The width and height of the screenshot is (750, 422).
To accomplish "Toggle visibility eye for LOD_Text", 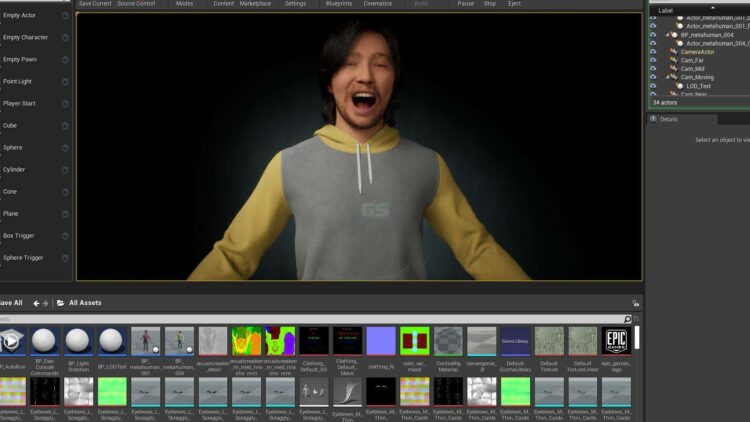I will 653,86.
